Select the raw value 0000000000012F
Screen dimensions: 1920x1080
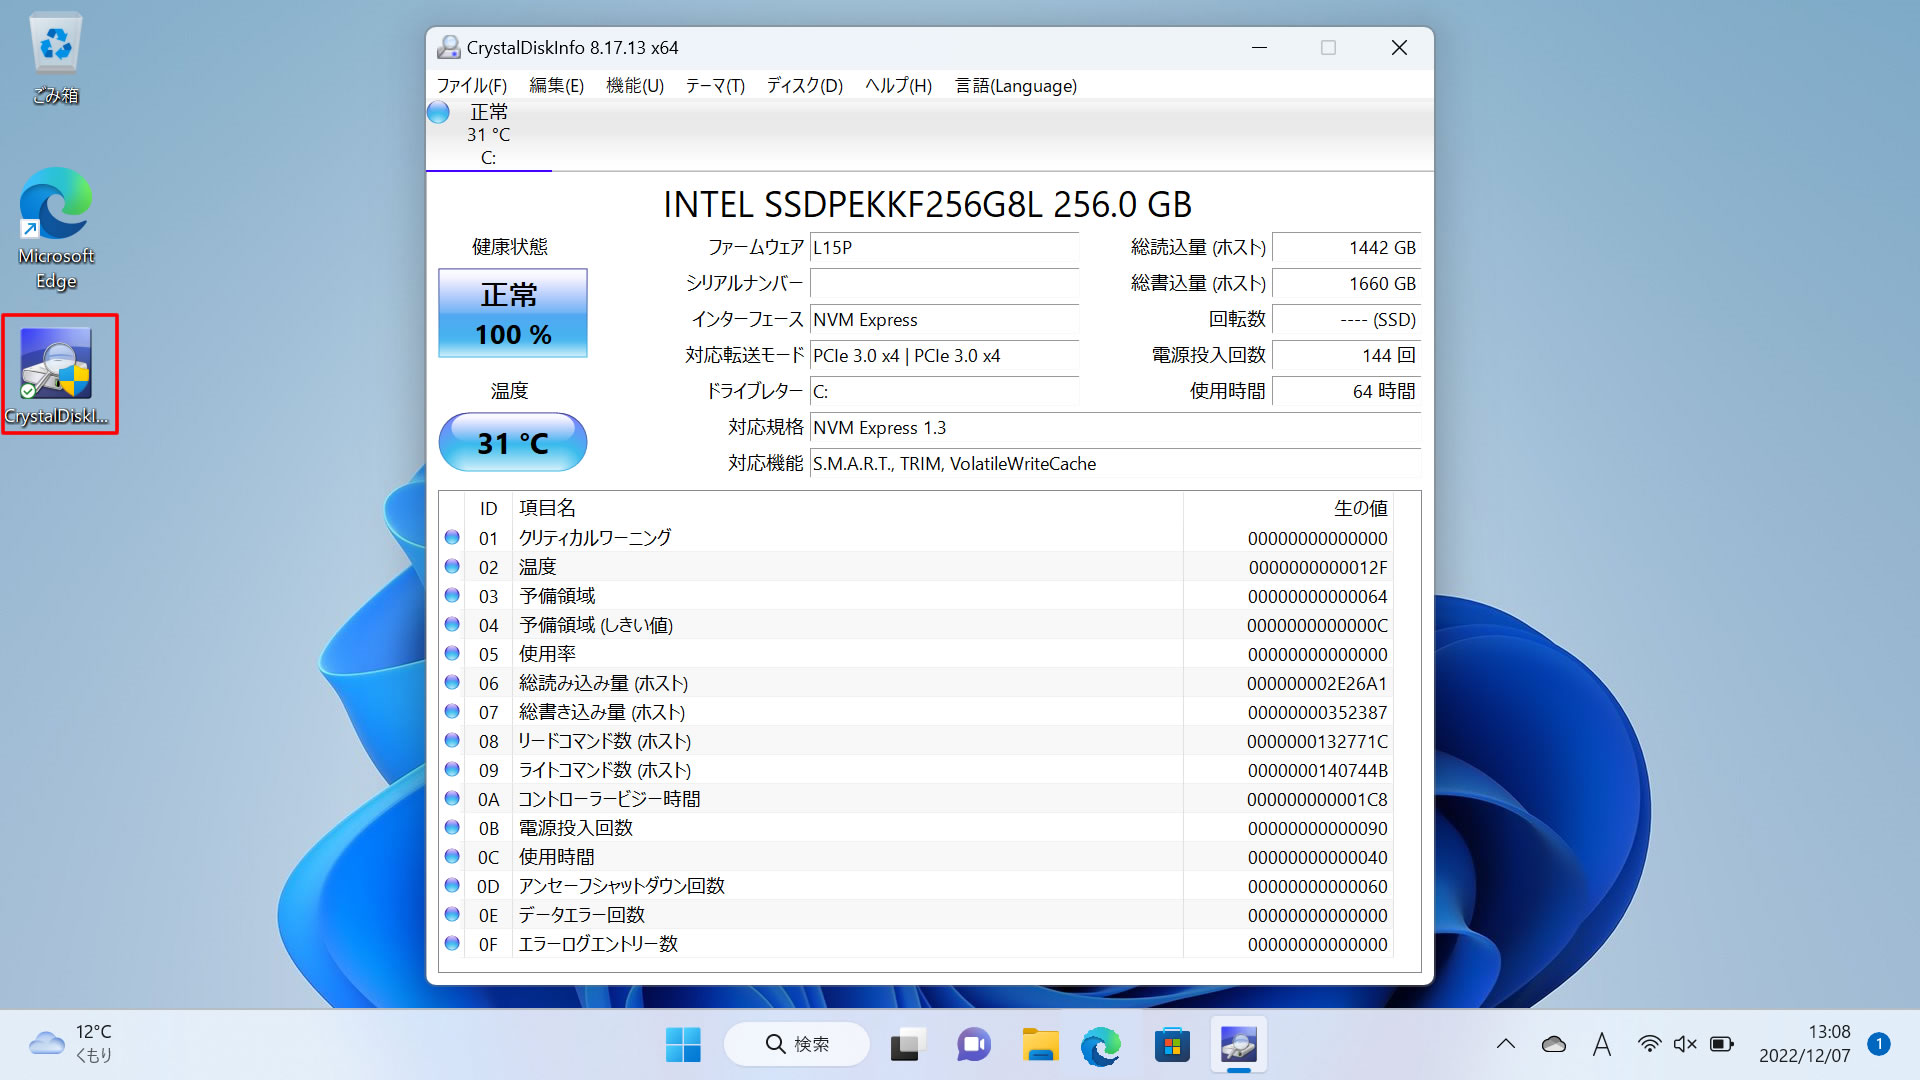pos(1318,567)
